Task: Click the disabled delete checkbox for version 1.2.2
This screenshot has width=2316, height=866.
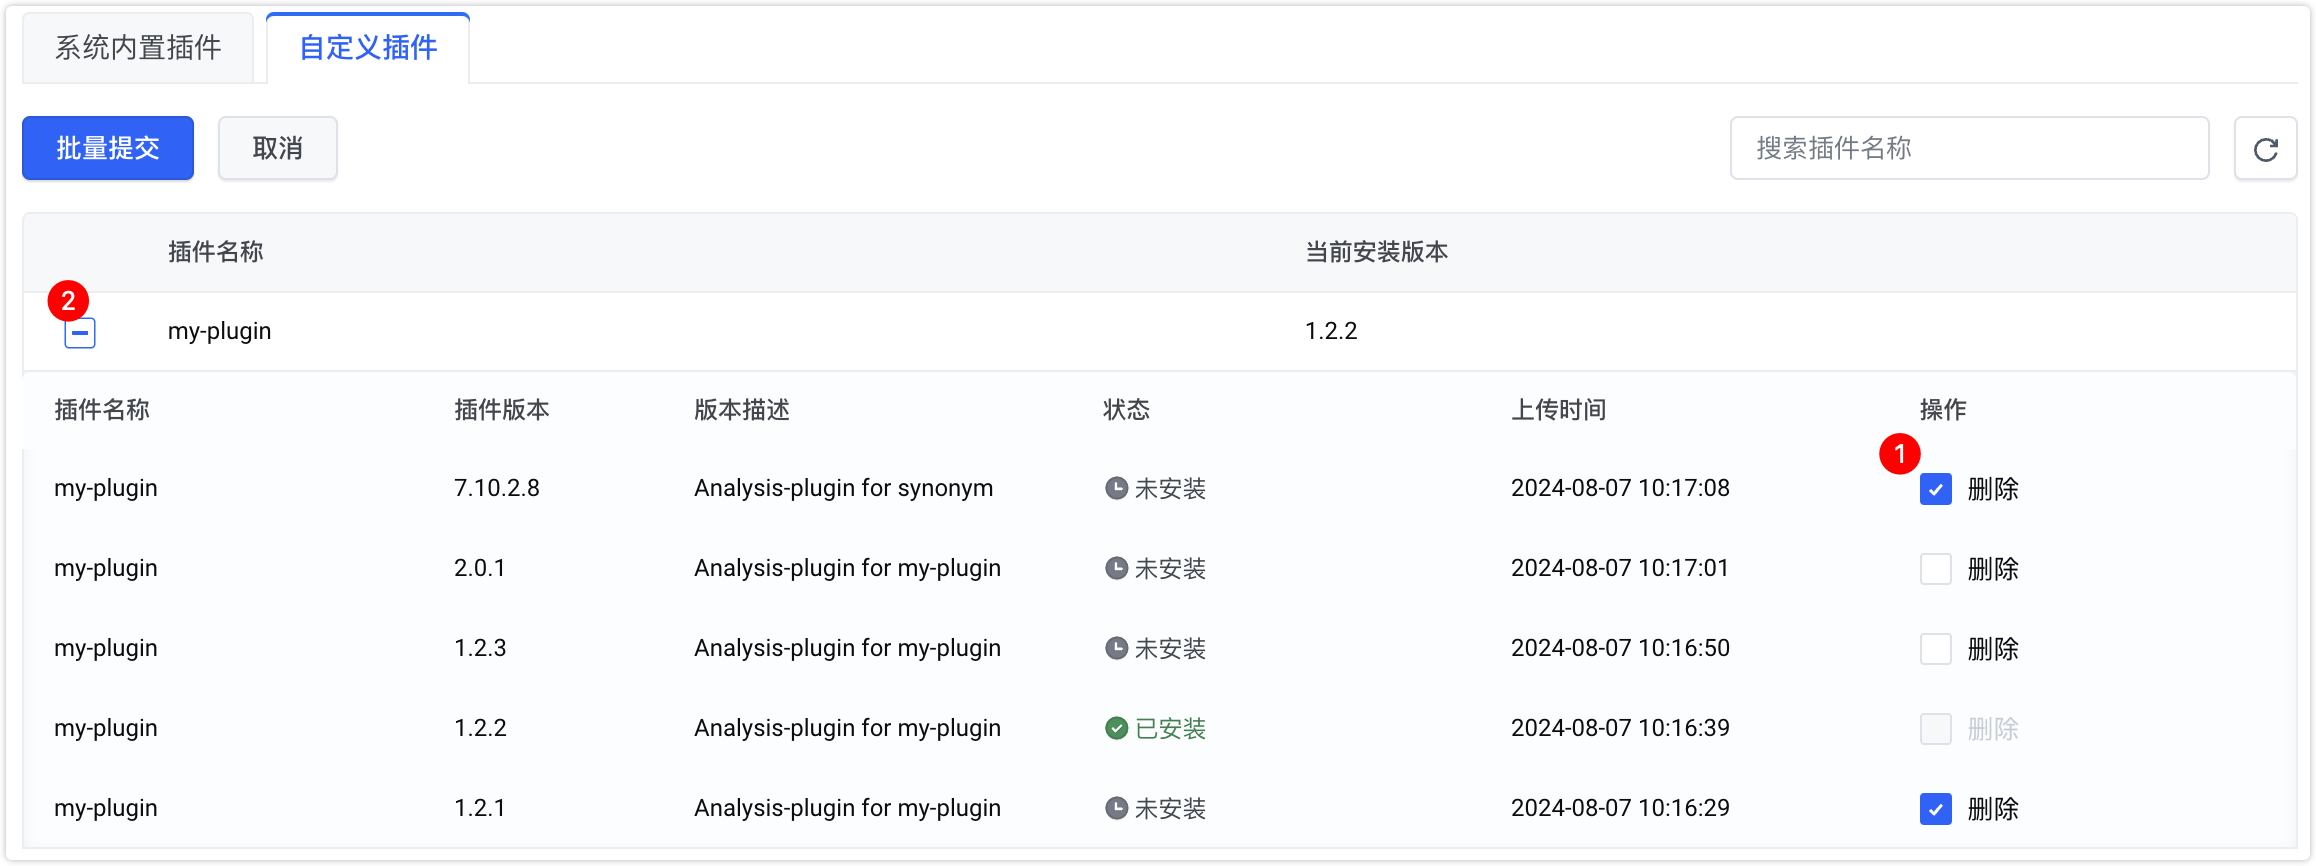Action: point(1936,729)
